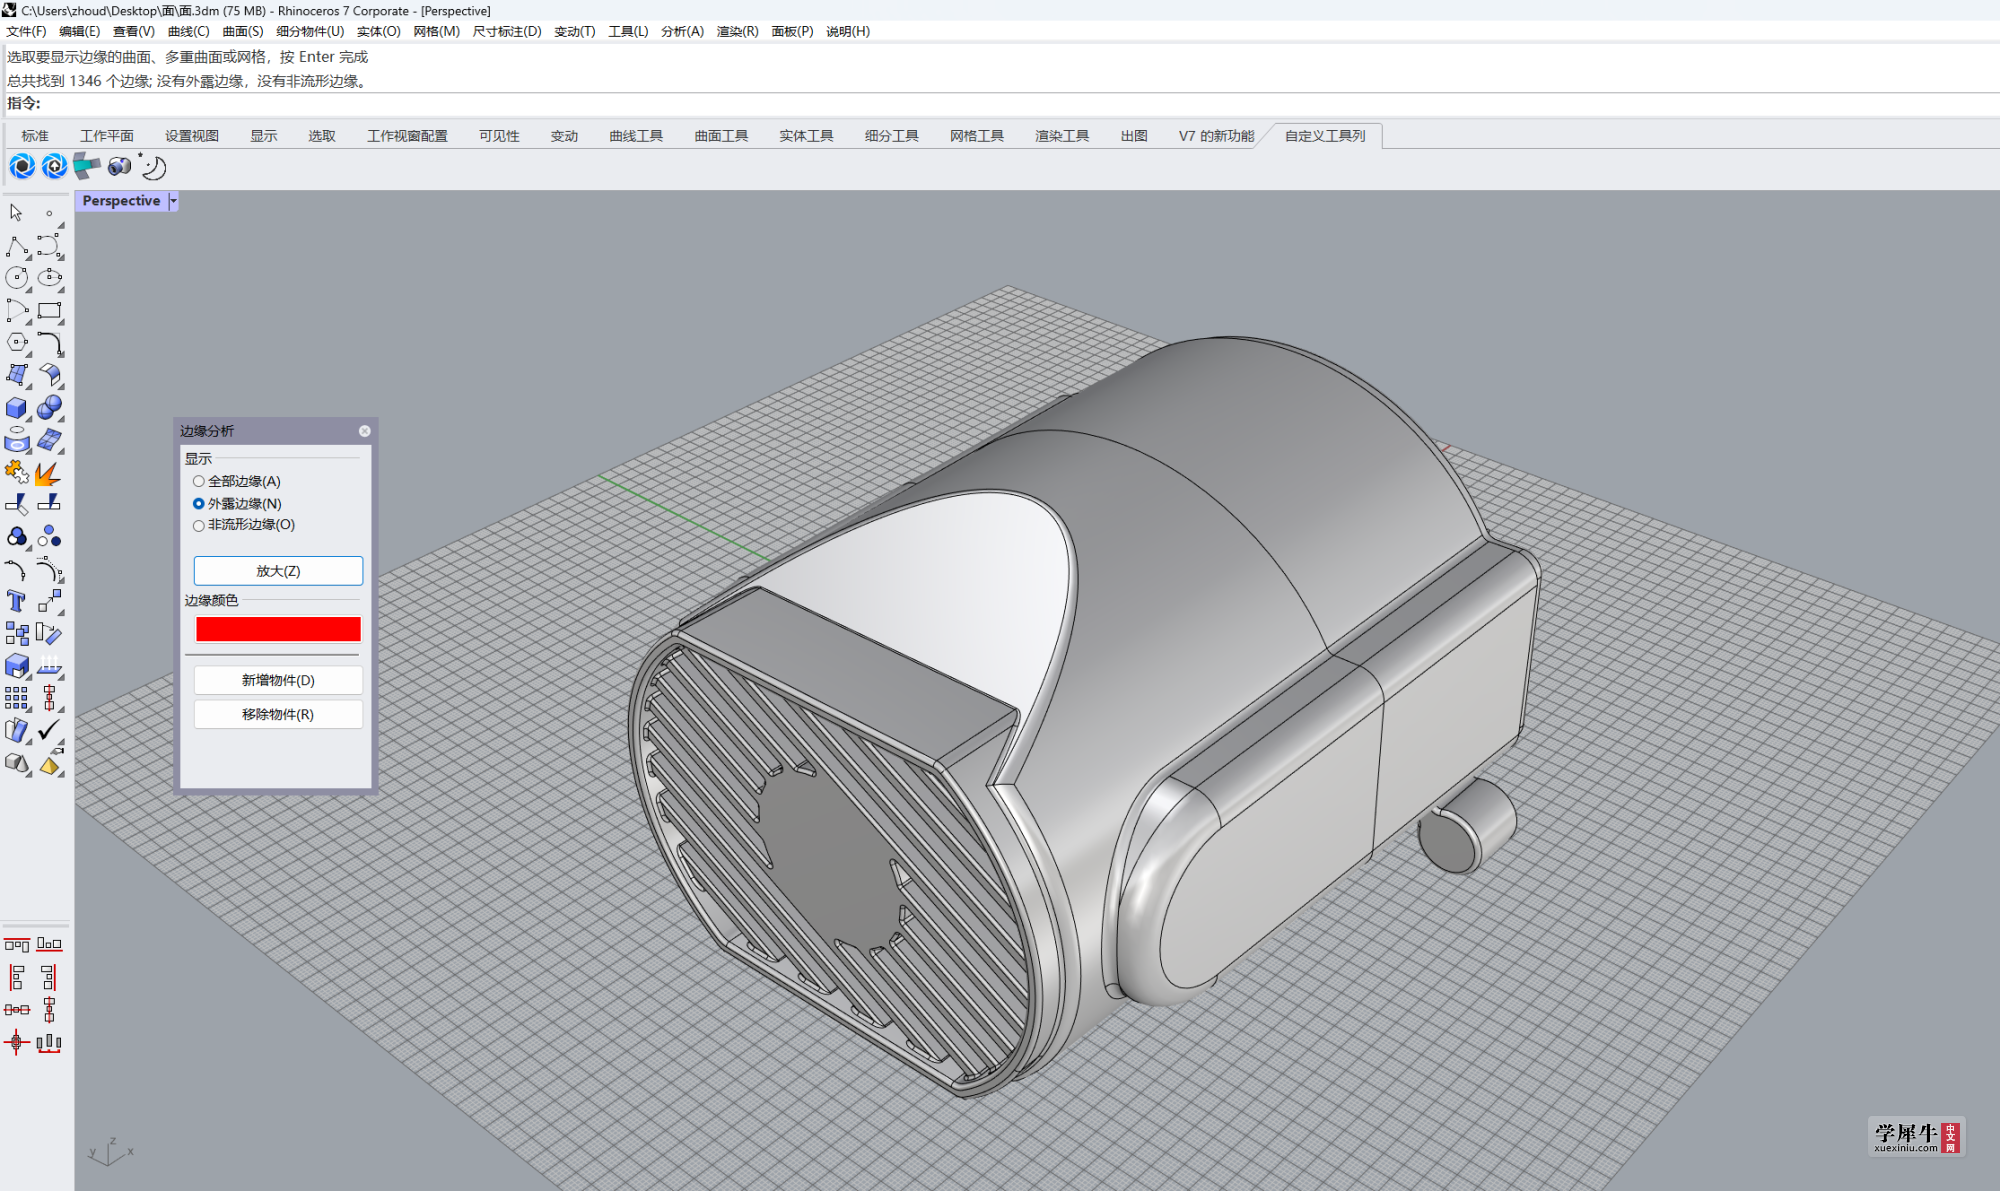Select the Trim tool
Viewport: 2000px width, 1191px height.
point(16,505)
